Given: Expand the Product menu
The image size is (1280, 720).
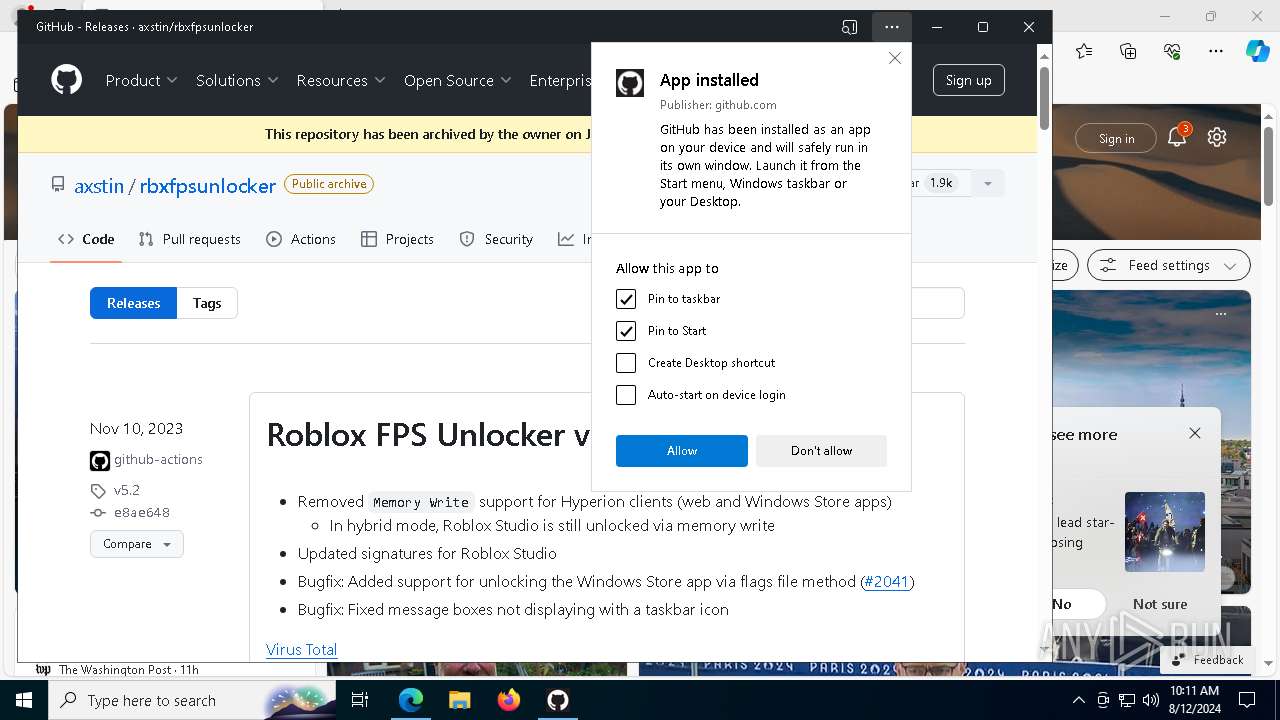Looking at the screenshot, I should [141, 80].
